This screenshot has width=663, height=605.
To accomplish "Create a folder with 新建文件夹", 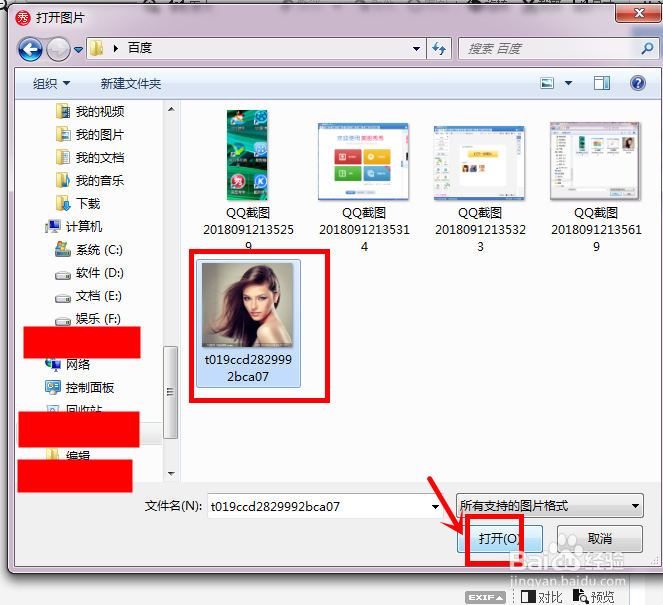I will [131, 83].
